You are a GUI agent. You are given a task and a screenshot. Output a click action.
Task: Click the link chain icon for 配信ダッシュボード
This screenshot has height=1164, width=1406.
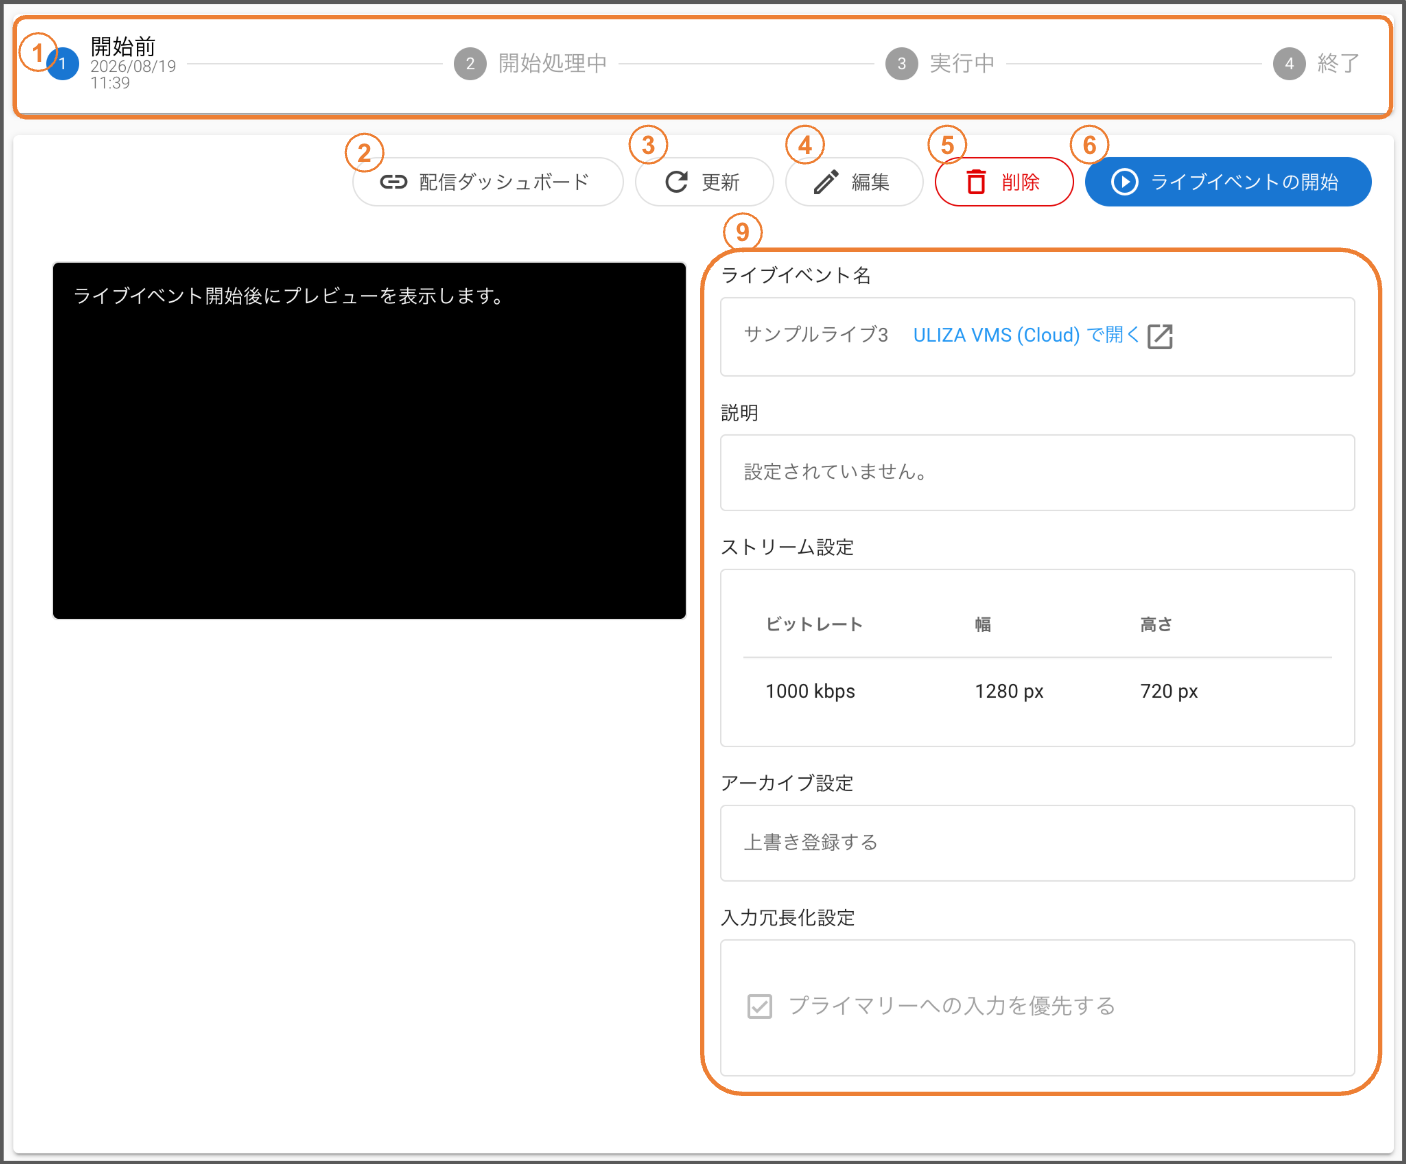click(x=393, y=182)
